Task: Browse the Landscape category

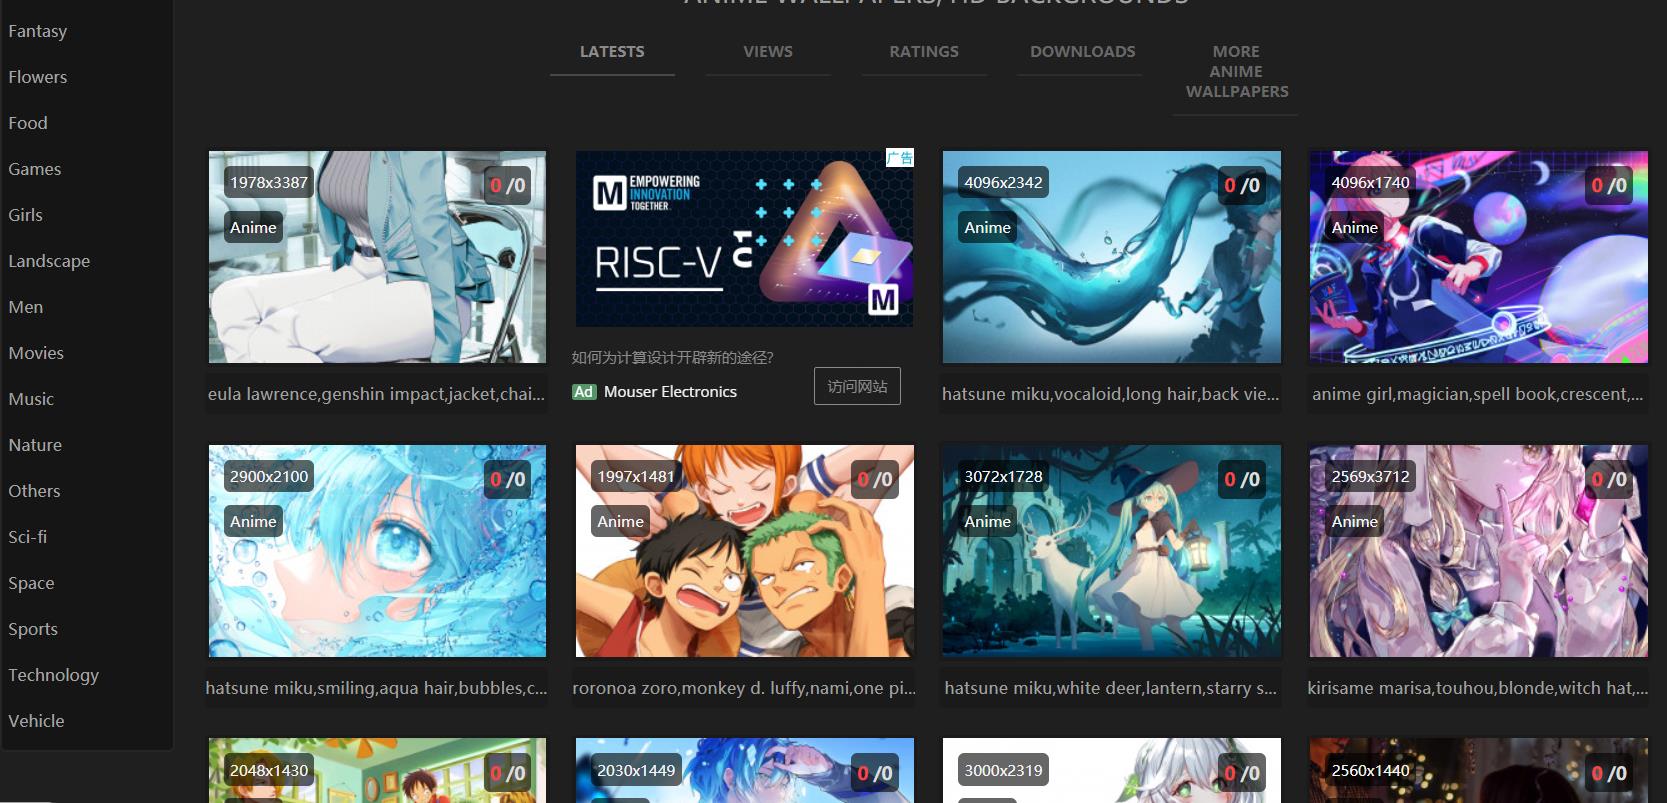Action: coord(49,261)
